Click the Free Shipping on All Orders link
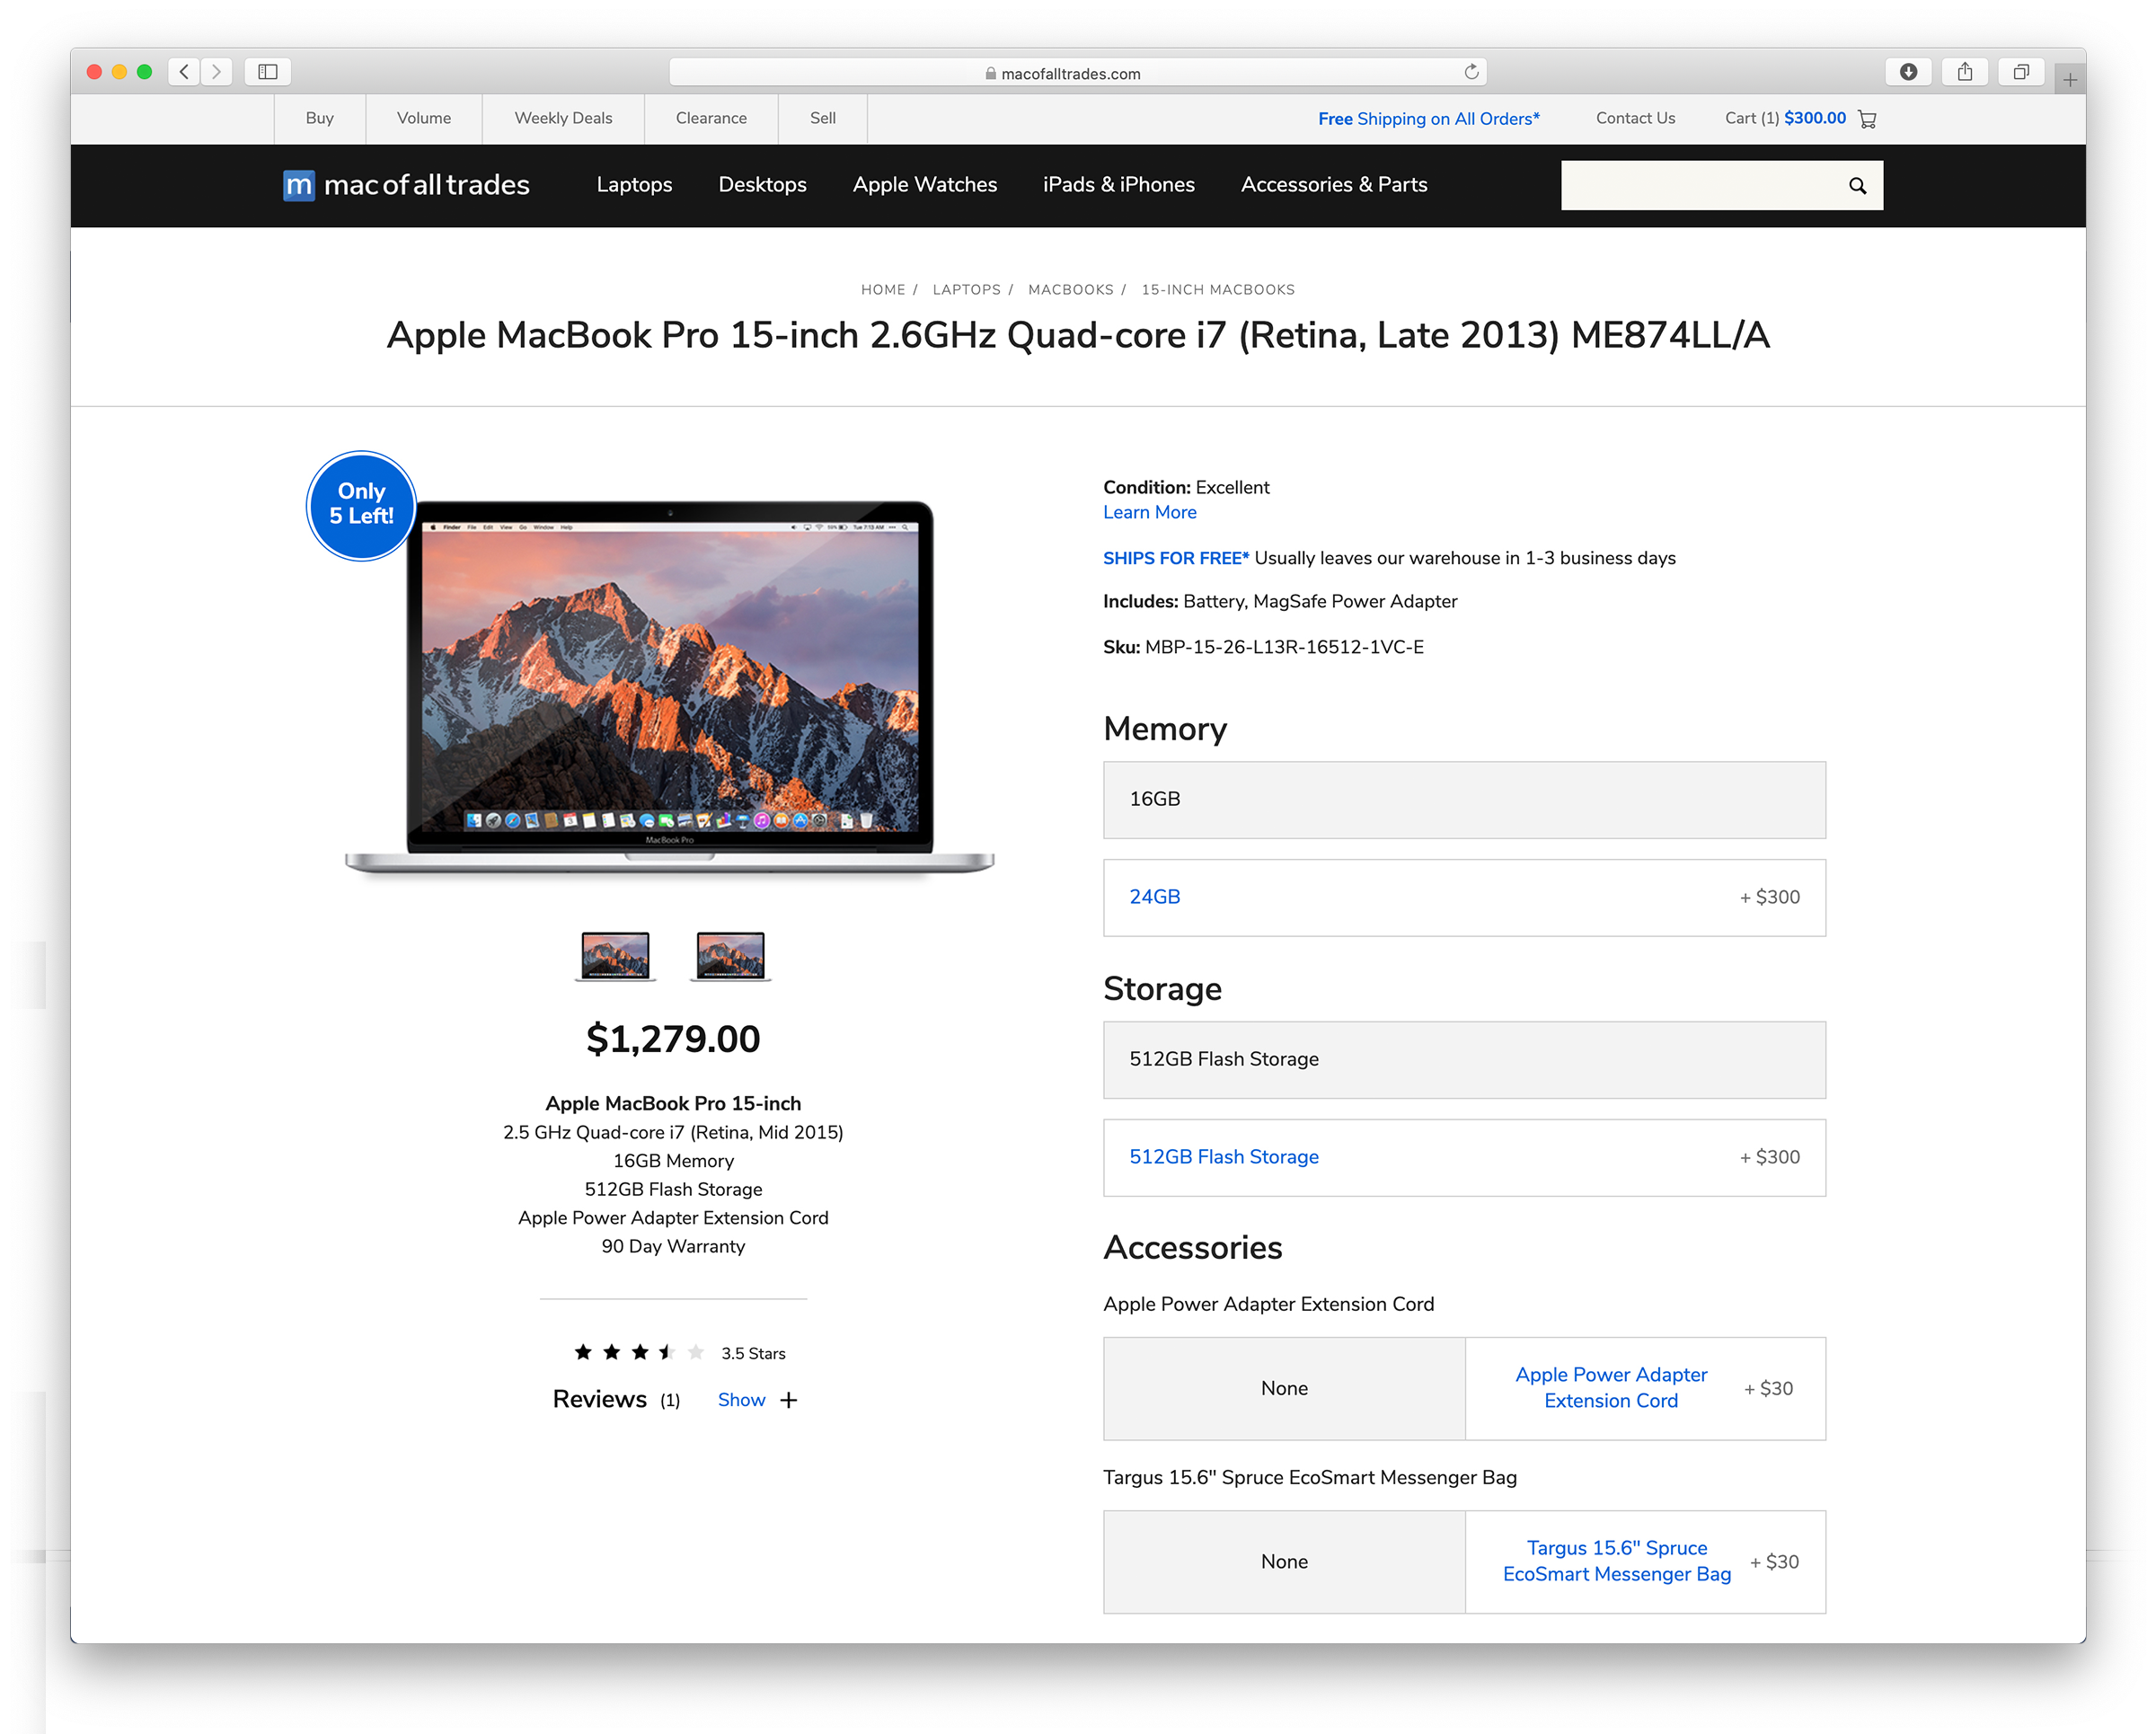The height and width of the screenshot is (1734, 2156). click(1429, 119)
